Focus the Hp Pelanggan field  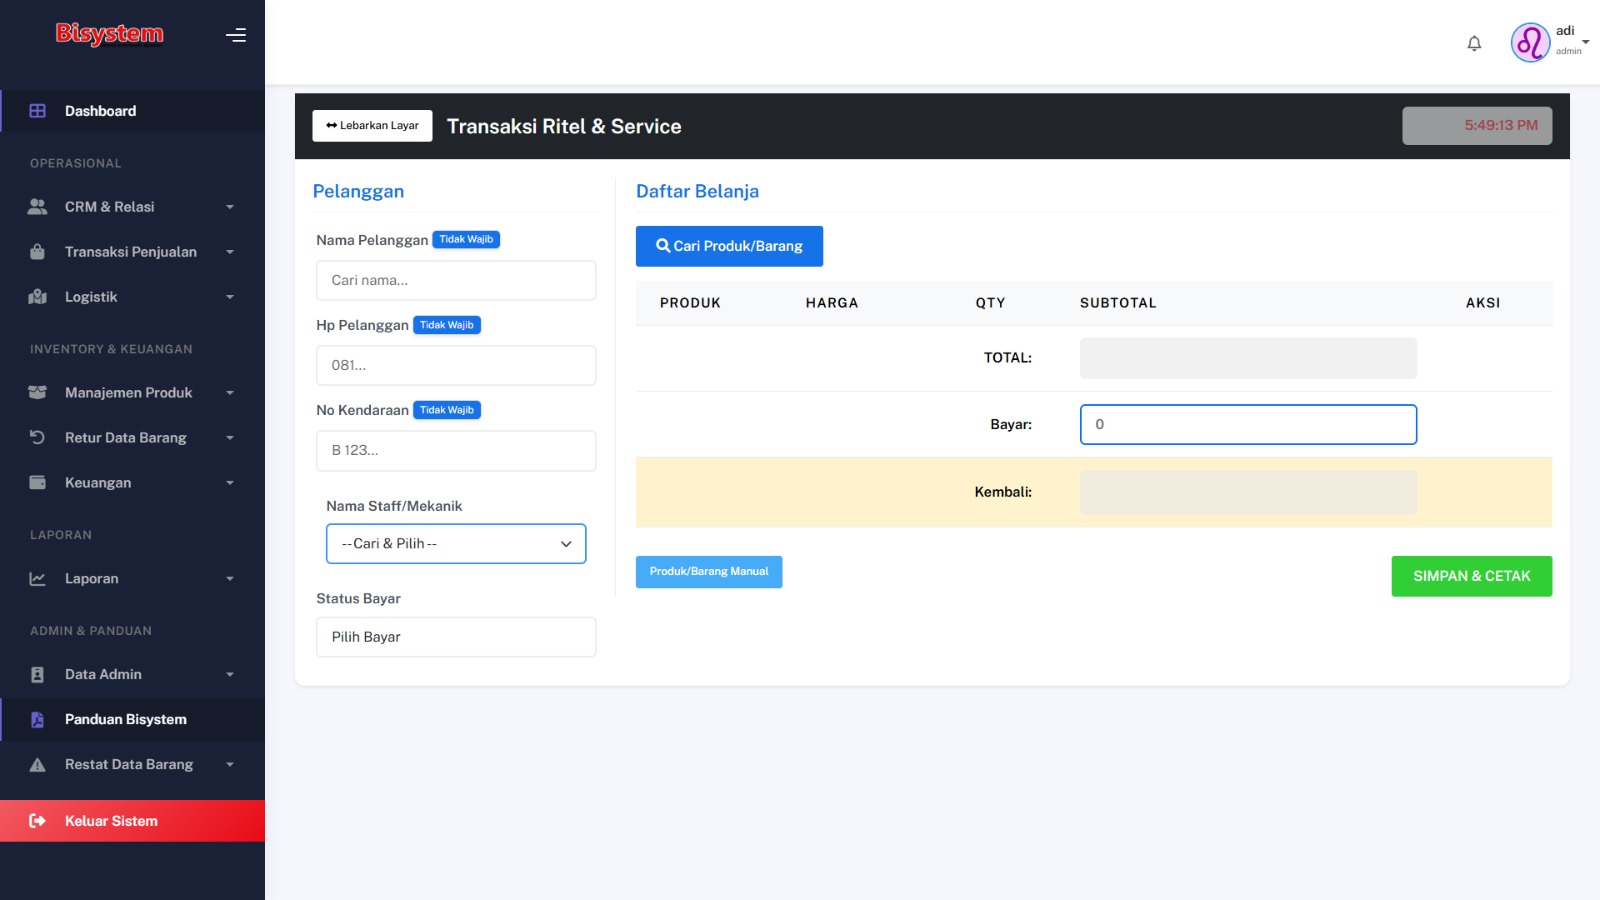[x=456, y=365]
